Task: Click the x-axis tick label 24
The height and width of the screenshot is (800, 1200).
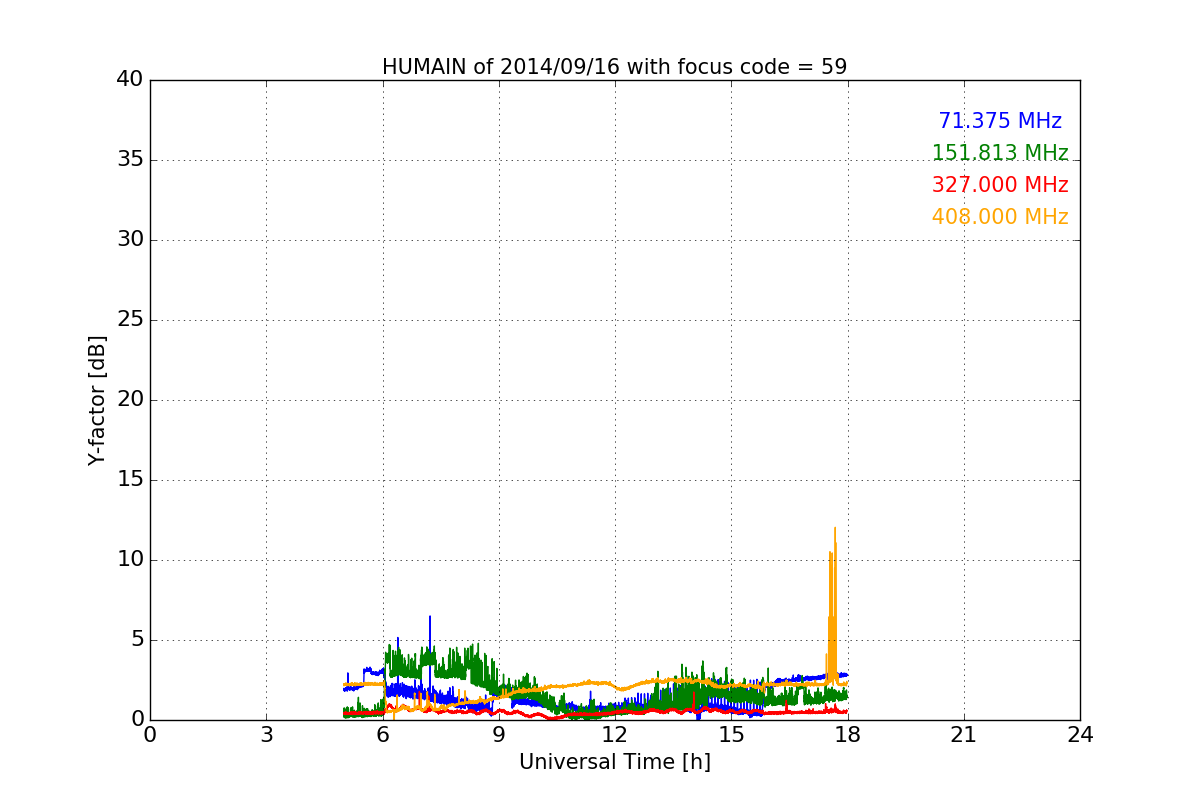Action: [1080, 734]
